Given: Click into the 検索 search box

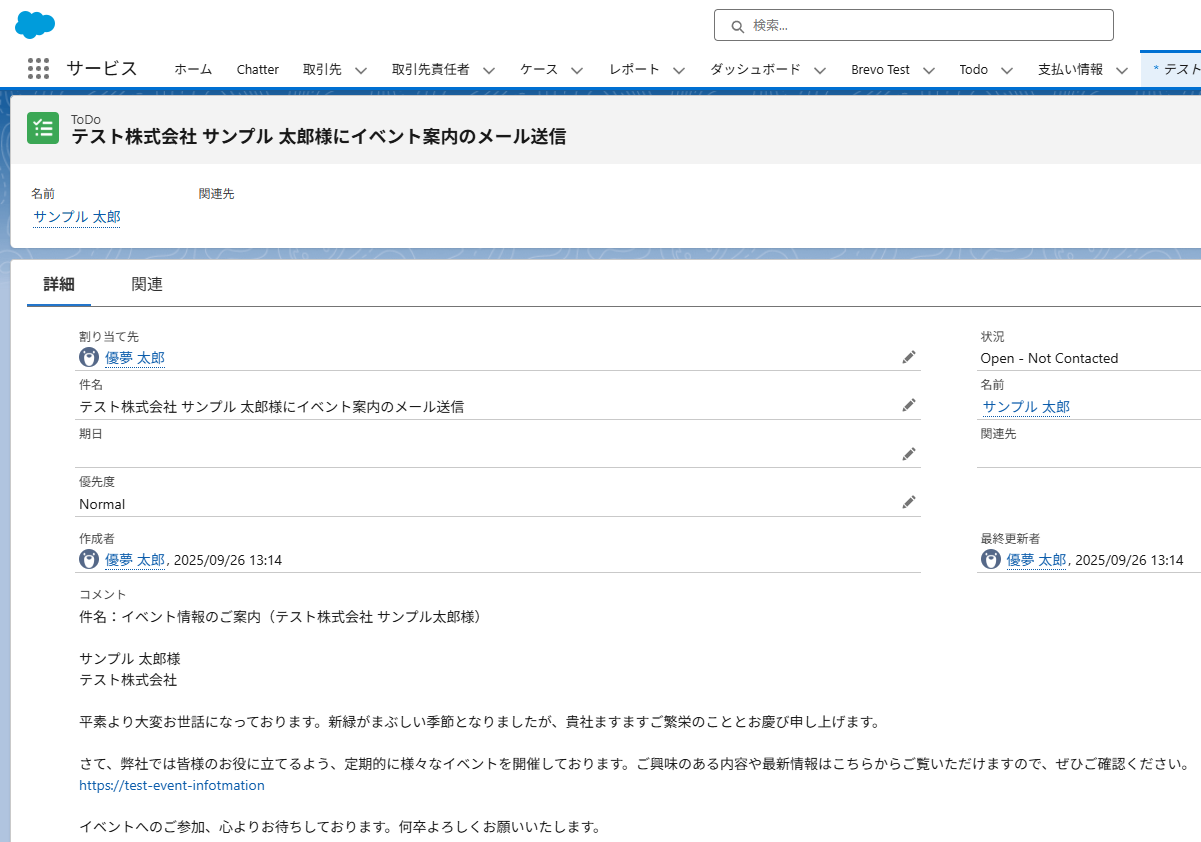Looking at the screenshot, I should (913, 25).
